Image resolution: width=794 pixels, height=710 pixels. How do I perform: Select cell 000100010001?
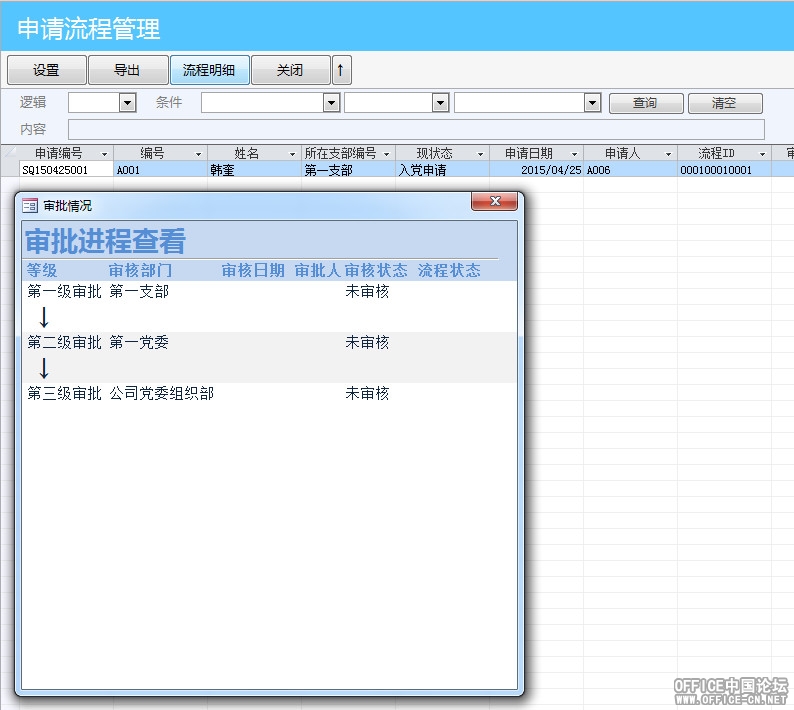(724, 170)
